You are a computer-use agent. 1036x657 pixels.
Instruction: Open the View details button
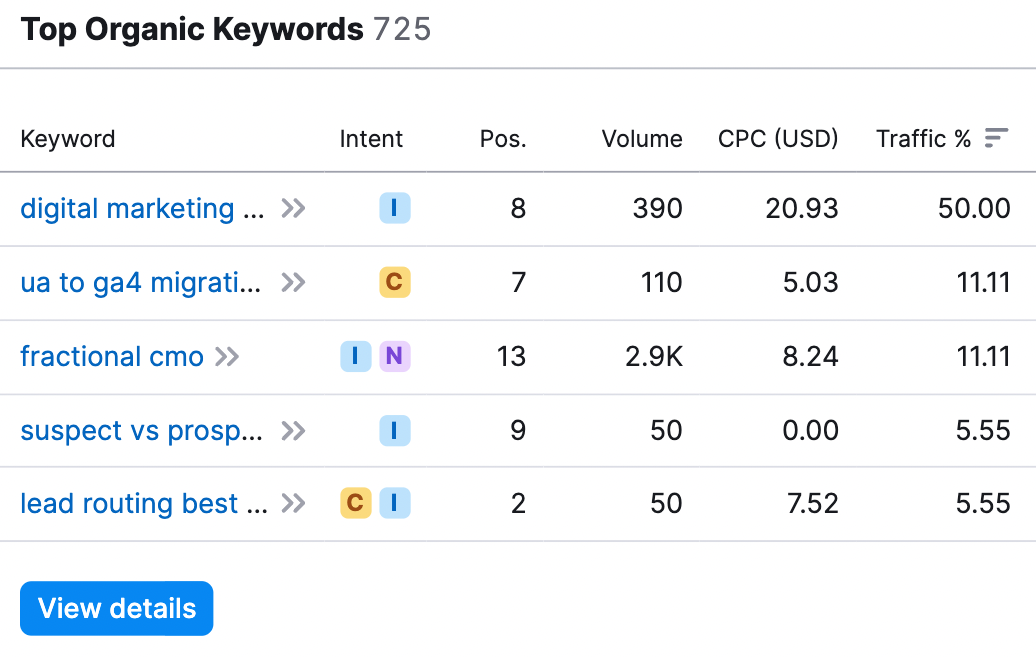(116, 608)
